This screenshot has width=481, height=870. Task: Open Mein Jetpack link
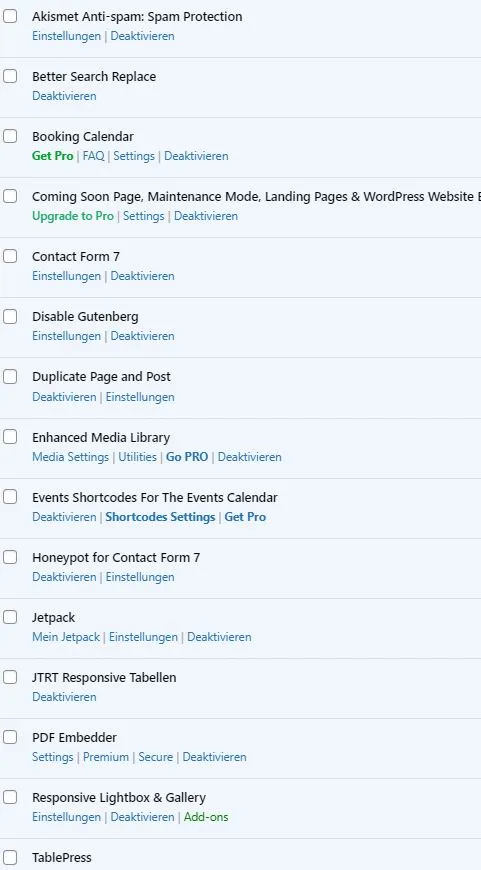tap(66, 637)
